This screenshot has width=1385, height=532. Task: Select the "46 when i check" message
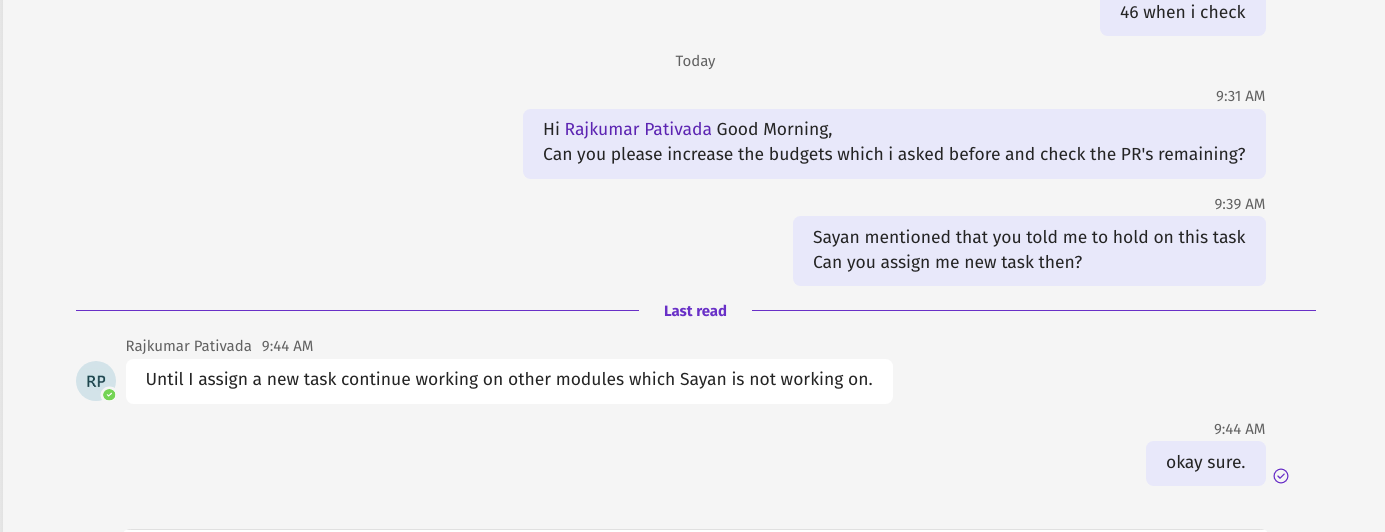click(x=1182, y=13)
